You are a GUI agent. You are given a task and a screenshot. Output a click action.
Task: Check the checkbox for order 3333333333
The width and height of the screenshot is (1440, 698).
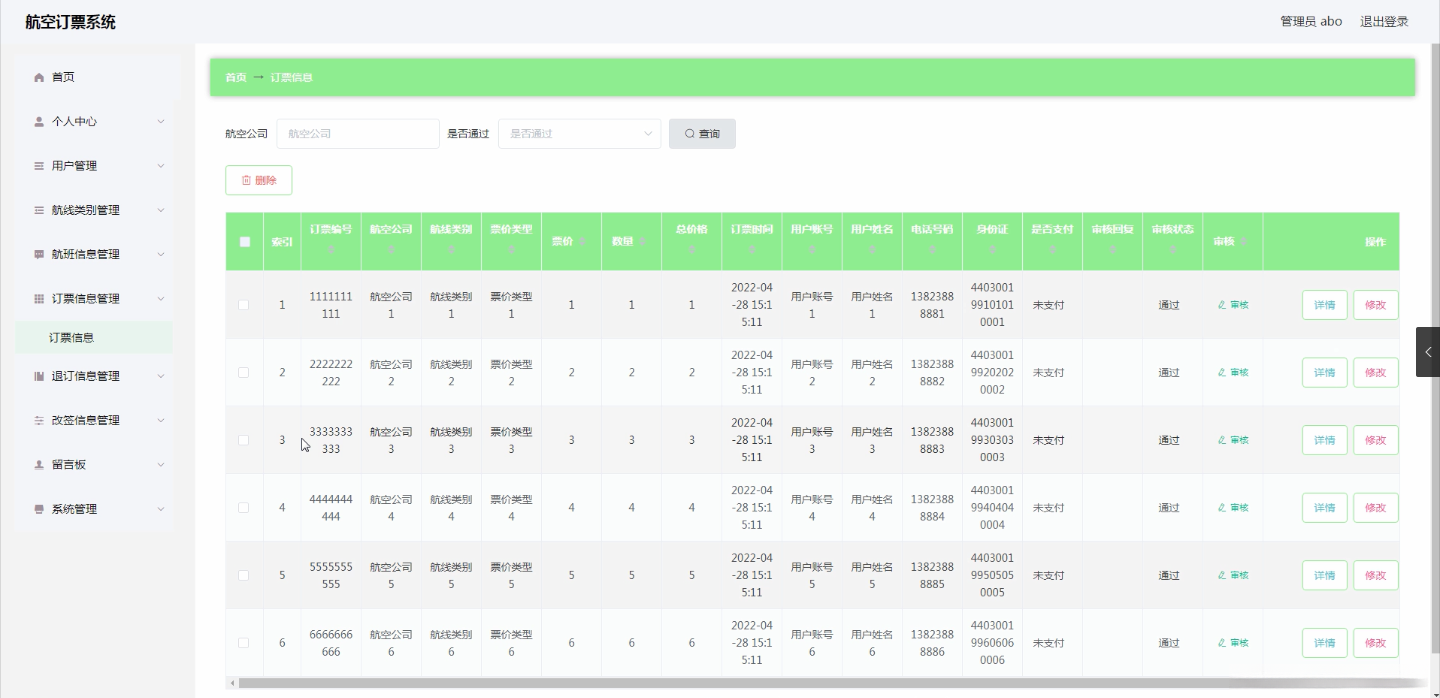coord(243,440)
